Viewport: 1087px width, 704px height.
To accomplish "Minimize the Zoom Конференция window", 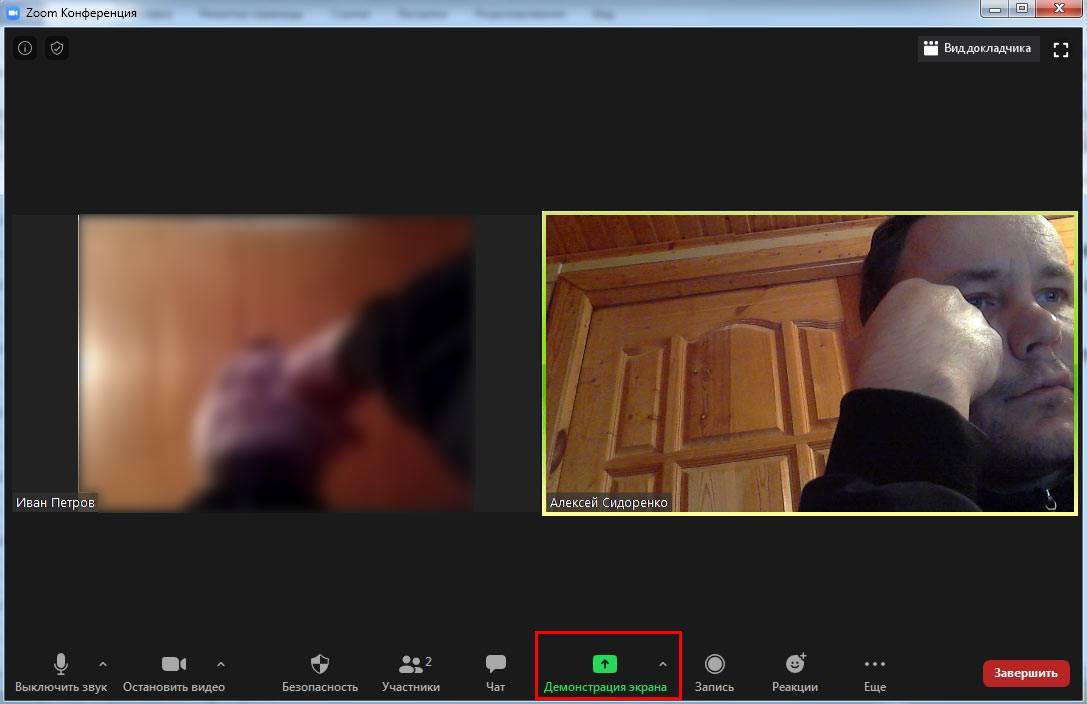I will pyautogui.click(x=995, y=9).
